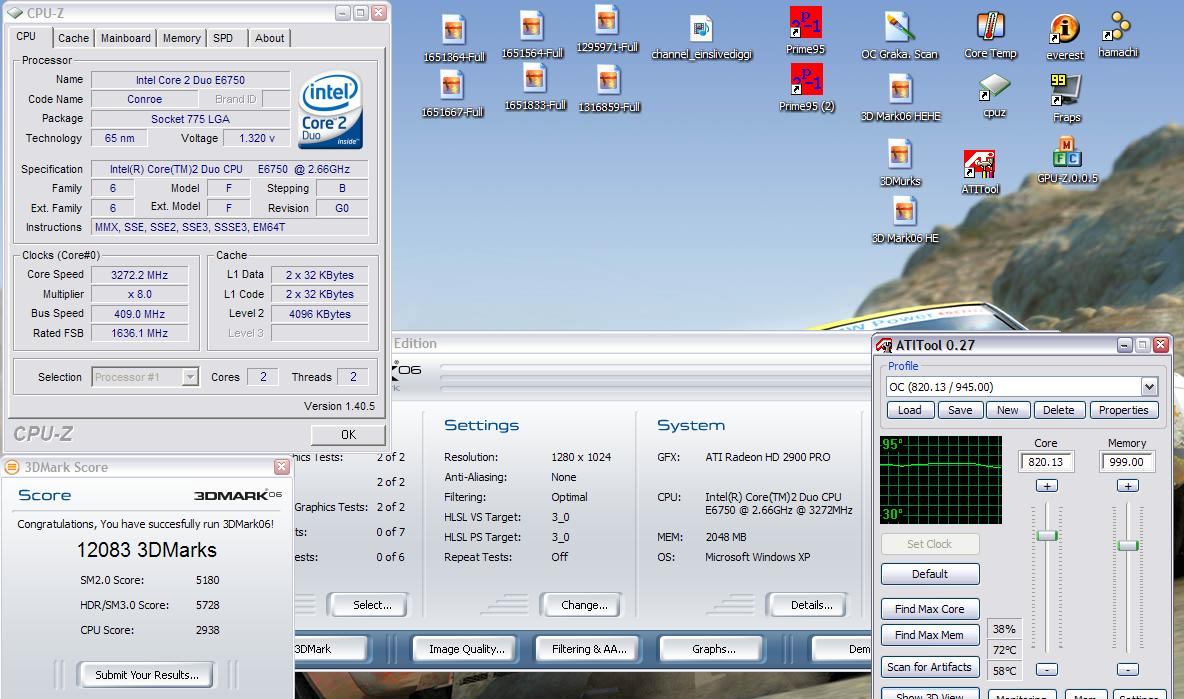1184x699 pixels.
Task: Switch to the Memory tab in CPU-Z
Action: tap(182, 38)
